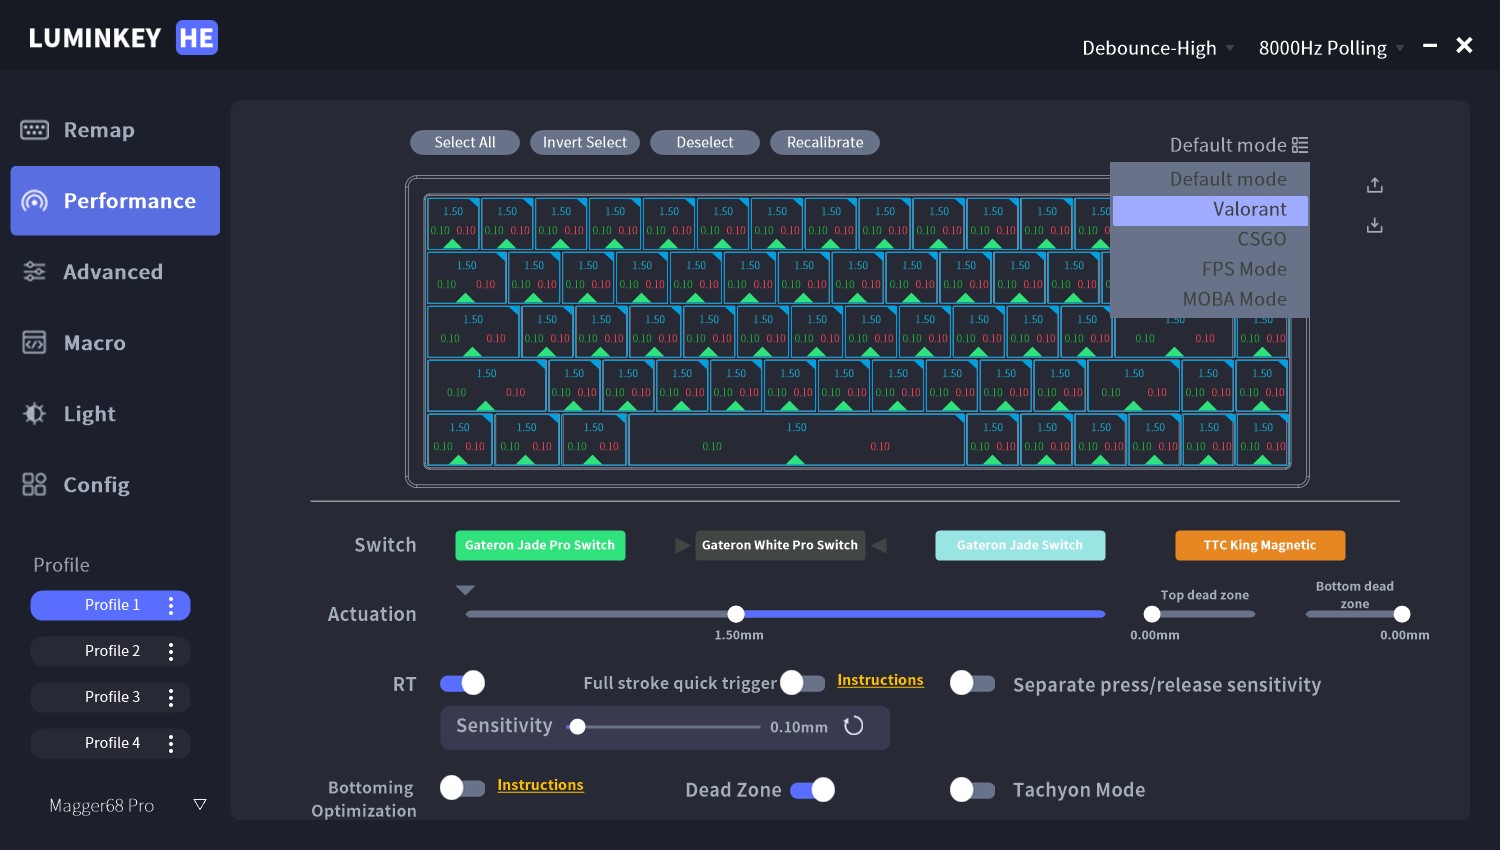
Task: Reset sensitivity with the circular arrow icon
Action: point(853,726)
